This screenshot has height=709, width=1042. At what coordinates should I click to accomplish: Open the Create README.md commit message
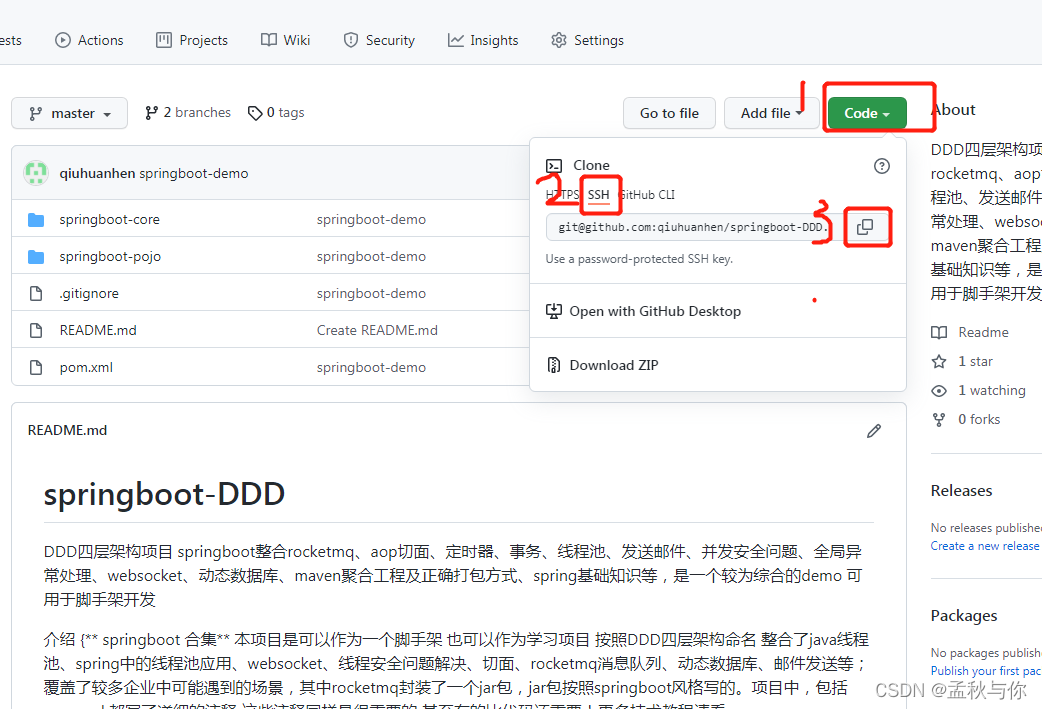pyautogui.click(x=377, y=330)
